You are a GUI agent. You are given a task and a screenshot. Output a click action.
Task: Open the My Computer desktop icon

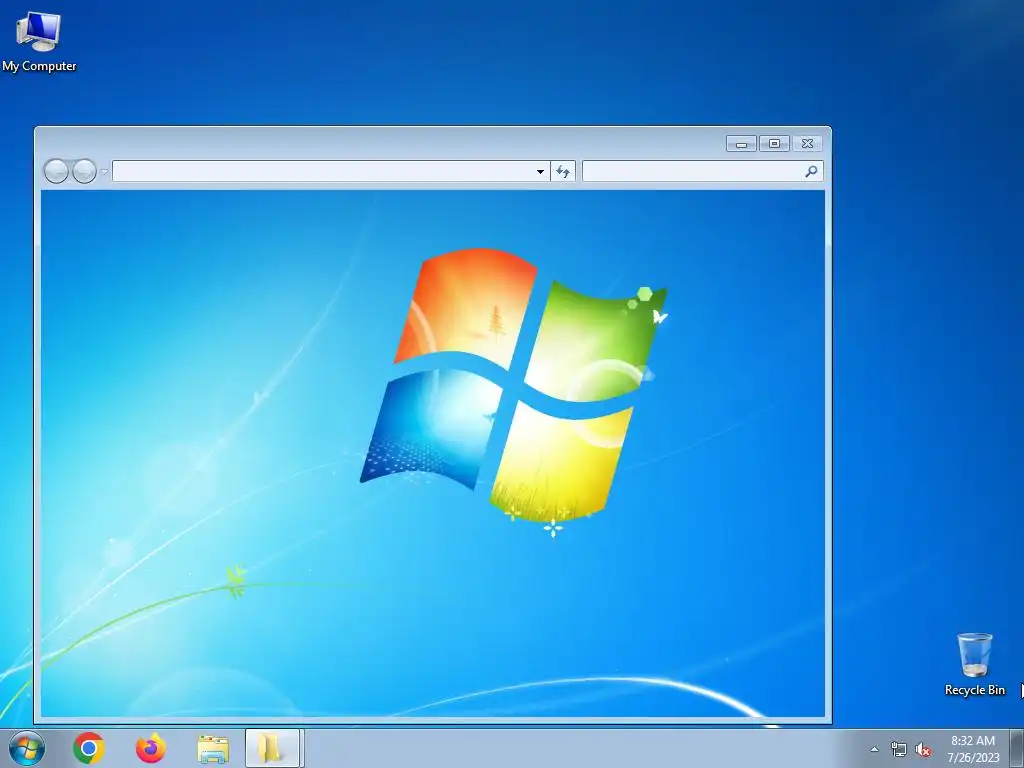click(x=39, y=41)
